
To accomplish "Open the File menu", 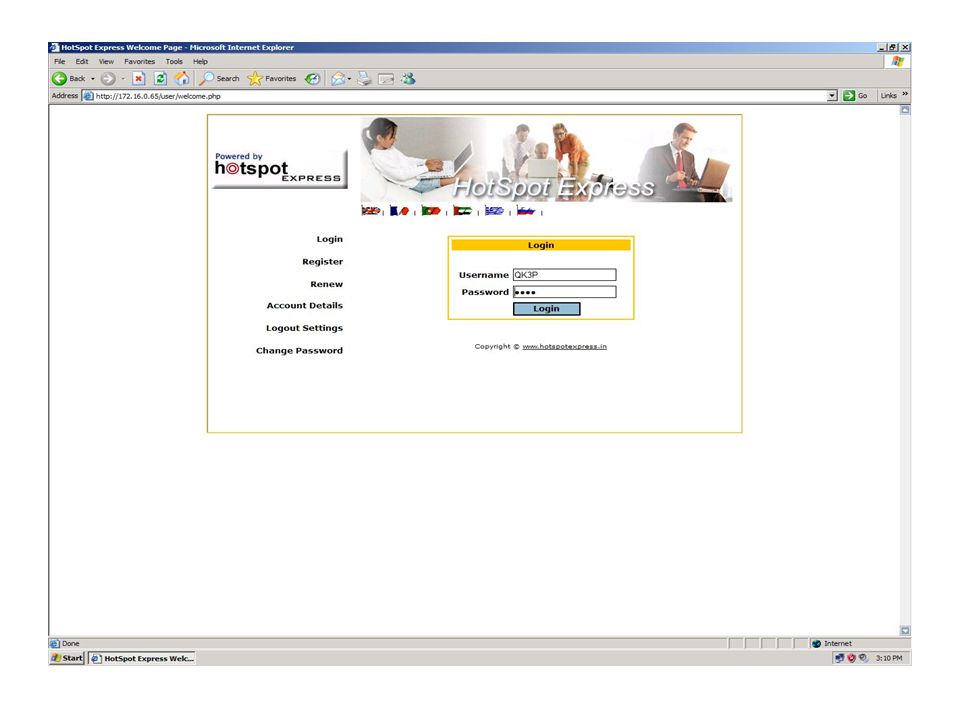I will point(59,61).
